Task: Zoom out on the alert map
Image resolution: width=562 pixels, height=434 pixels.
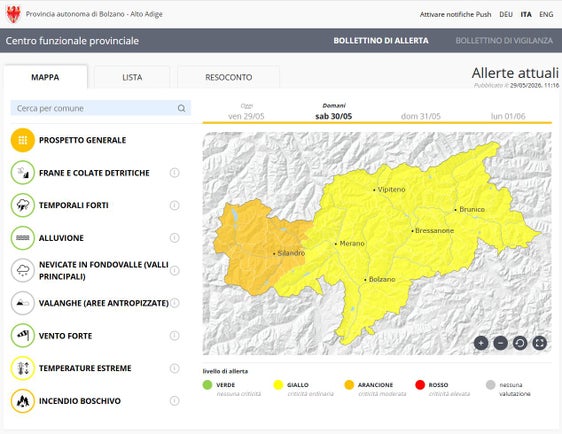Action: pos(501,343)
